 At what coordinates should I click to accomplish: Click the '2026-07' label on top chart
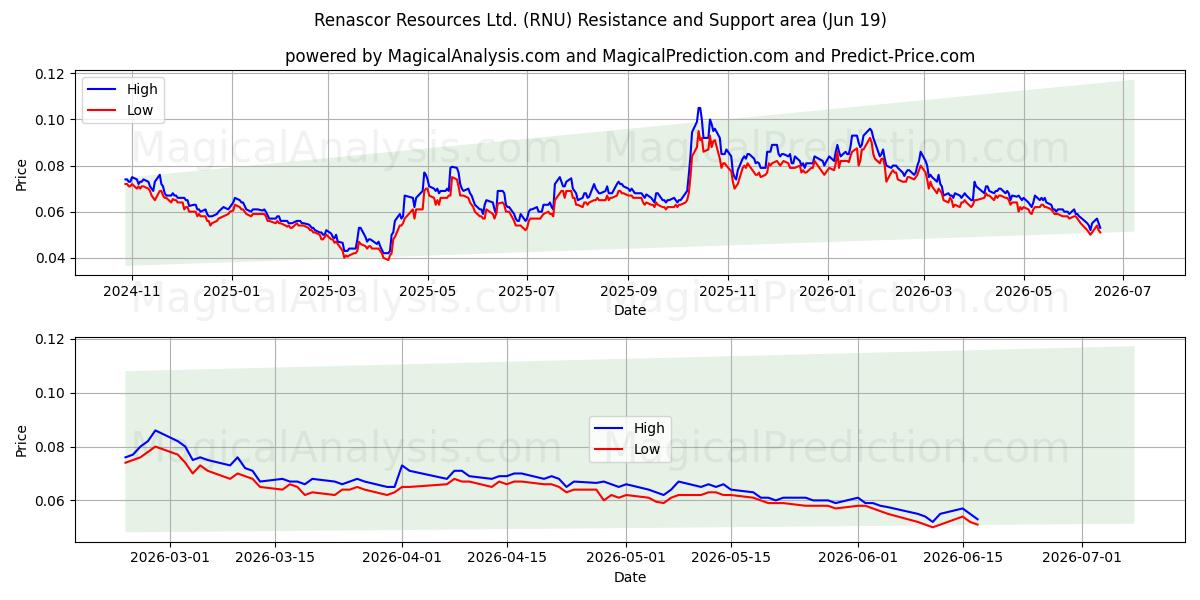[x=1122, y=291]
